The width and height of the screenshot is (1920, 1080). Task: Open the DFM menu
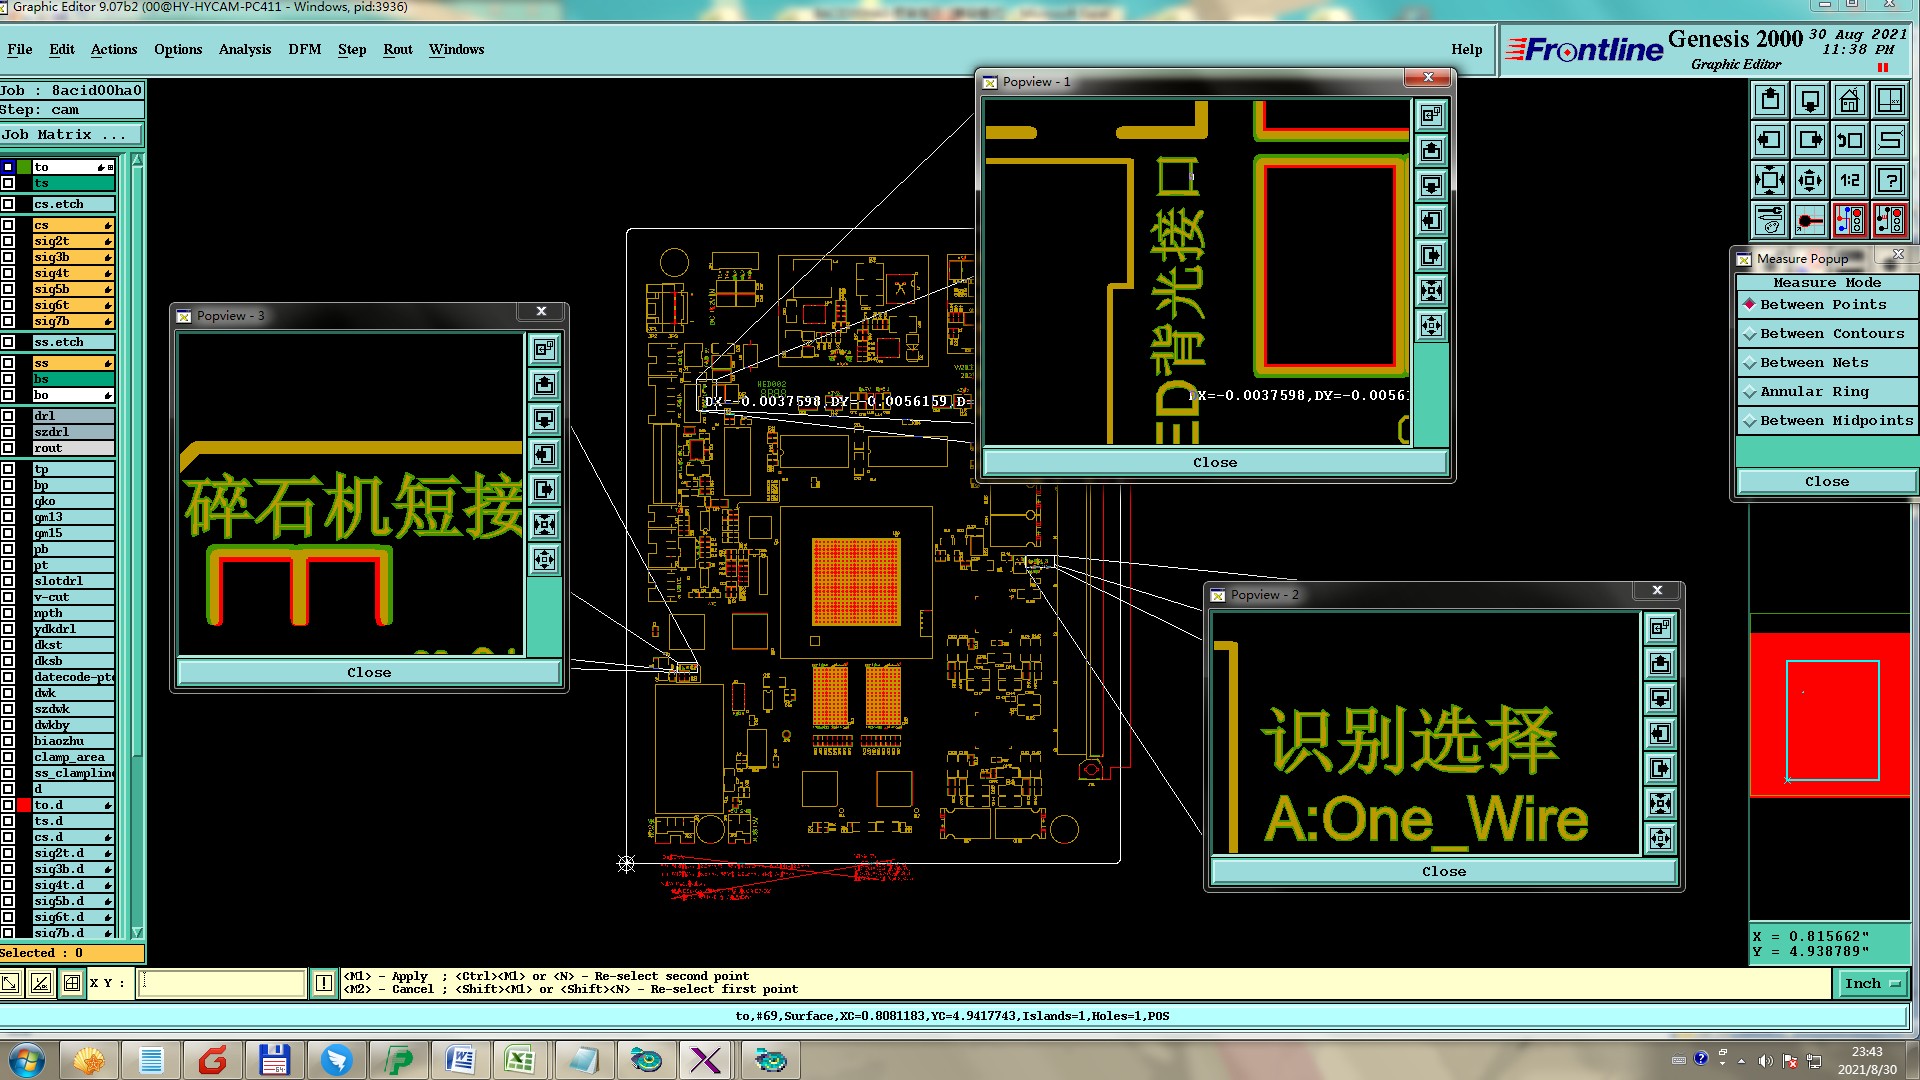304,49
